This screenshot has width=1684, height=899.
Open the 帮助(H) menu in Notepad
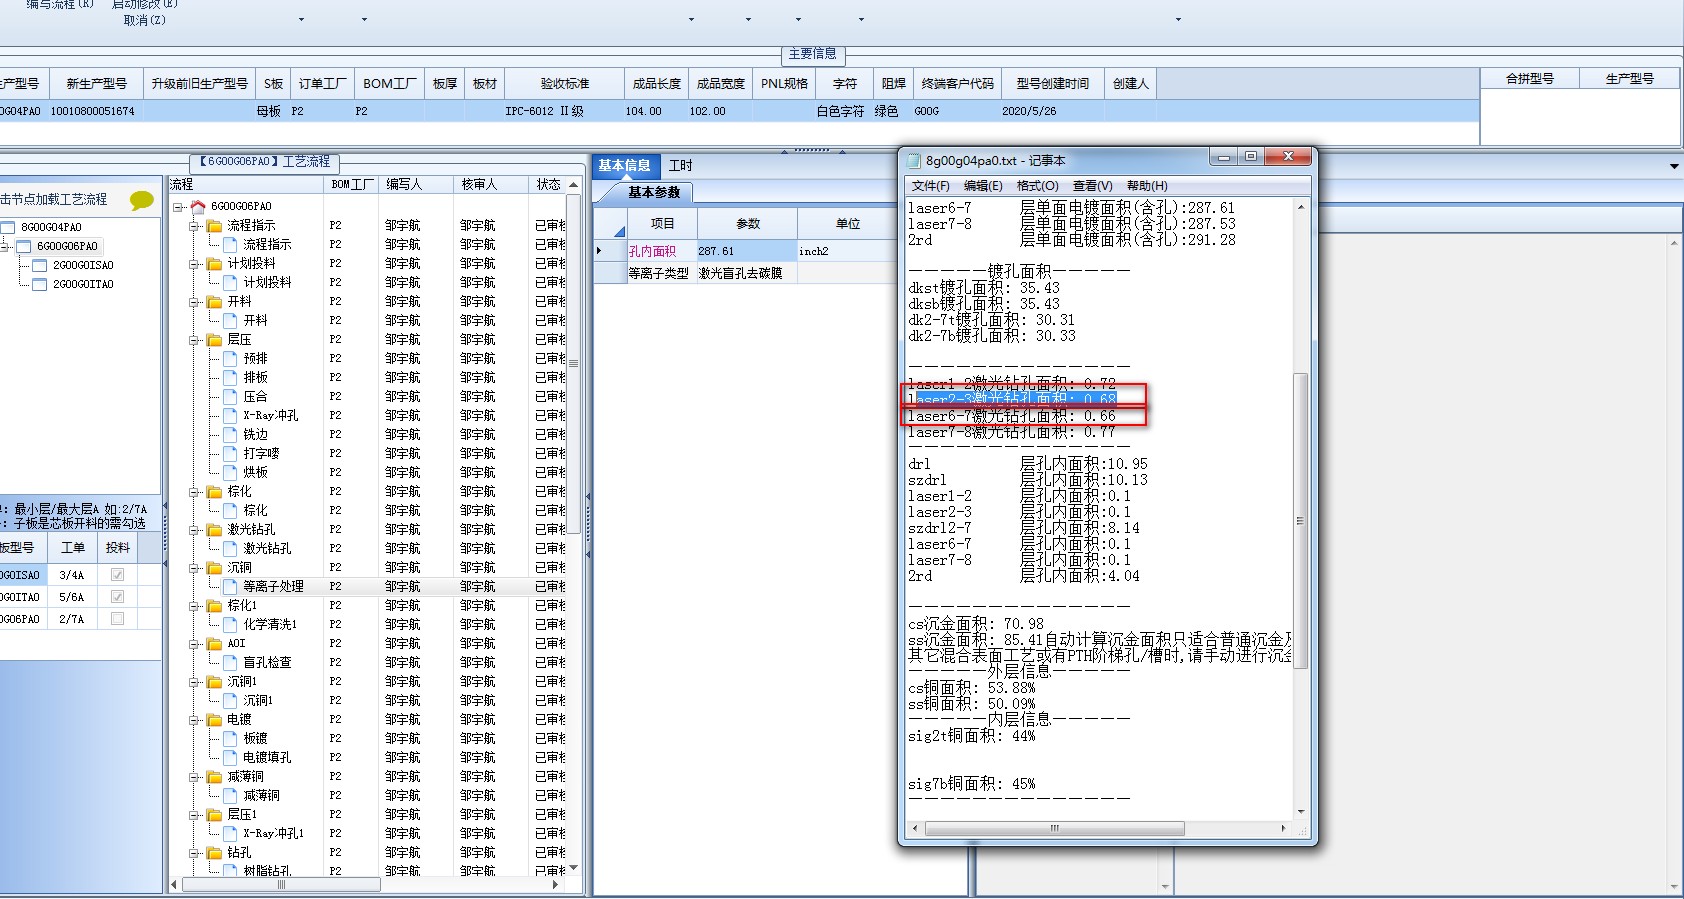pos(1147,186)
